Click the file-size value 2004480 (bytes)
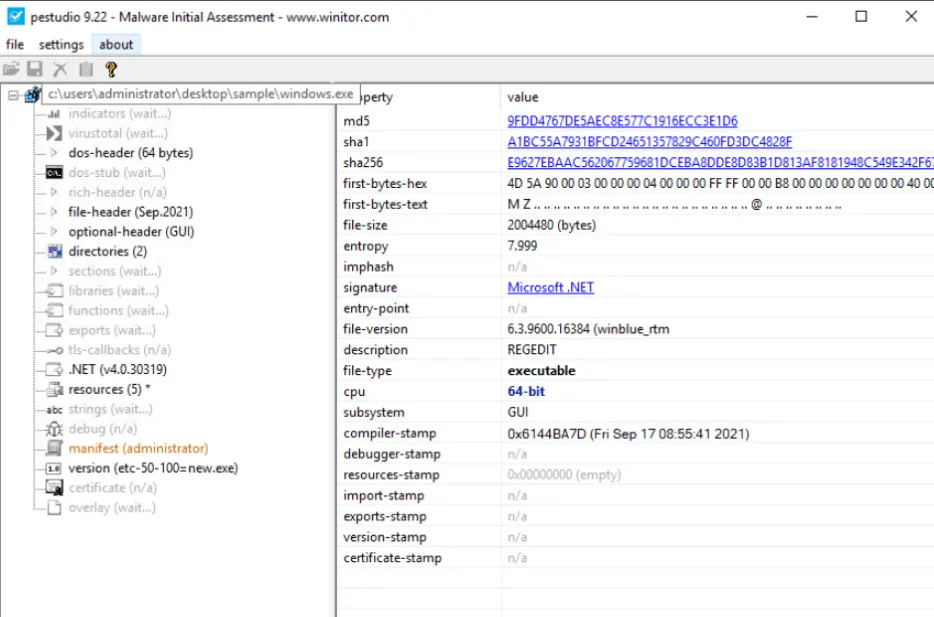The image size is (934, 617). 552,225
